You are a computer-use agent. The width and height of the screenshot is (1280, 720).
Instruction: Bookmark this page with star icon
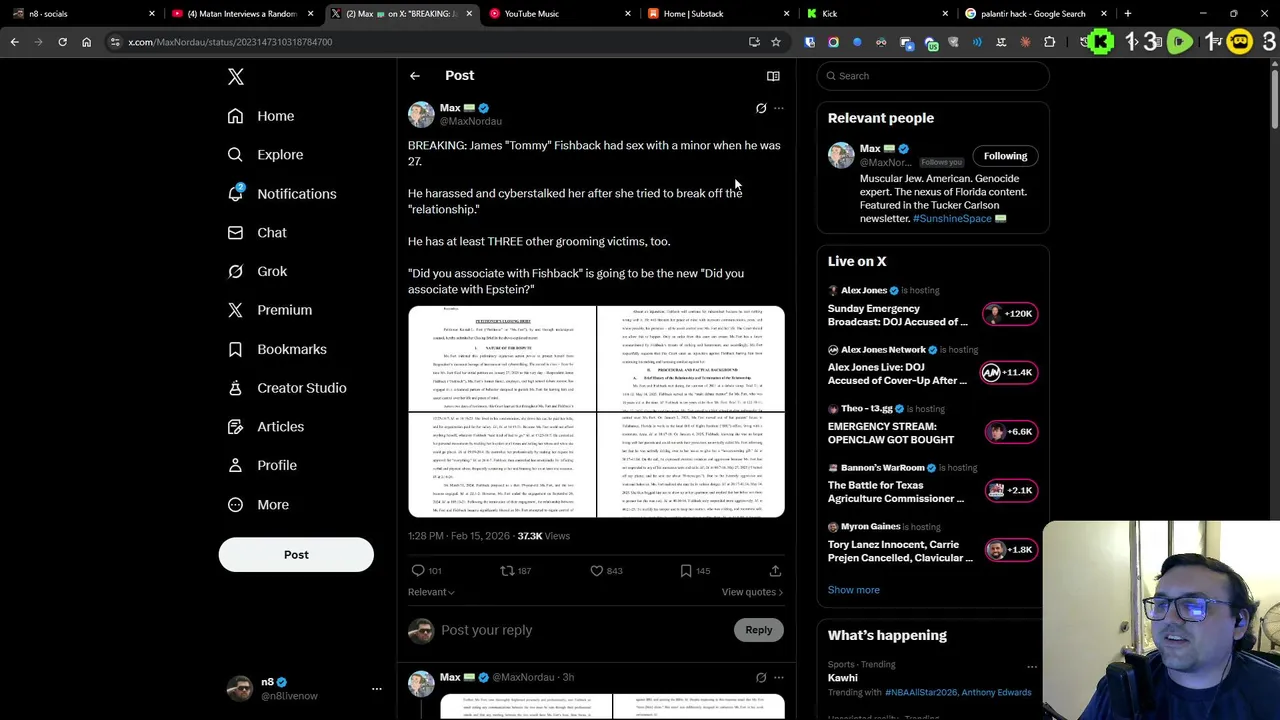pos(775,42)
